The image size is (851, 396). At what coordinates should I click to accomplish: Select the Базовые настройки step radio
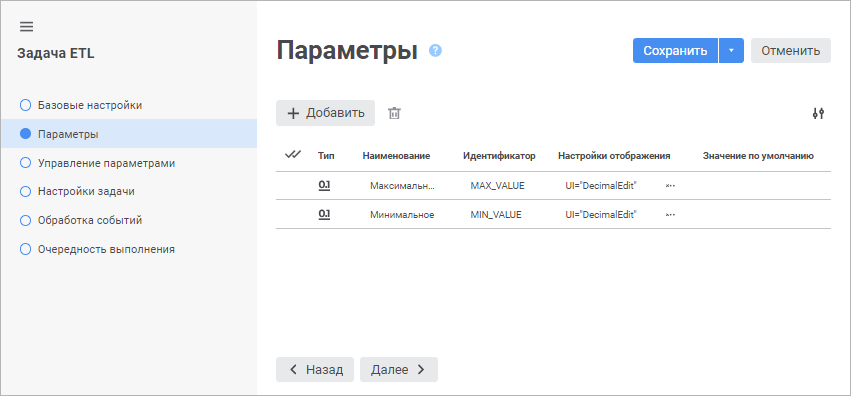click(26, 105)
